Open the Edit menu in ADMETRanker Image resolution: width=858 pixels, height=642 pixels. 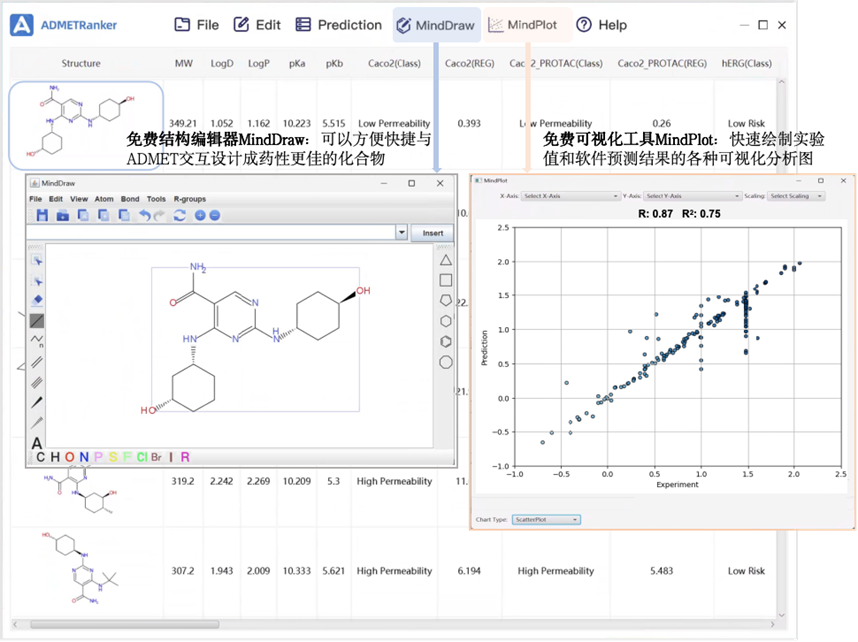tap(257, 25)
